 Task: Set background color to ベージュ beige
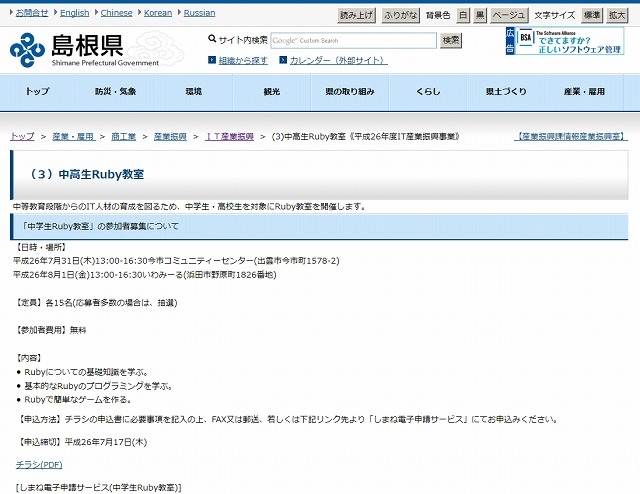(509, 16)
